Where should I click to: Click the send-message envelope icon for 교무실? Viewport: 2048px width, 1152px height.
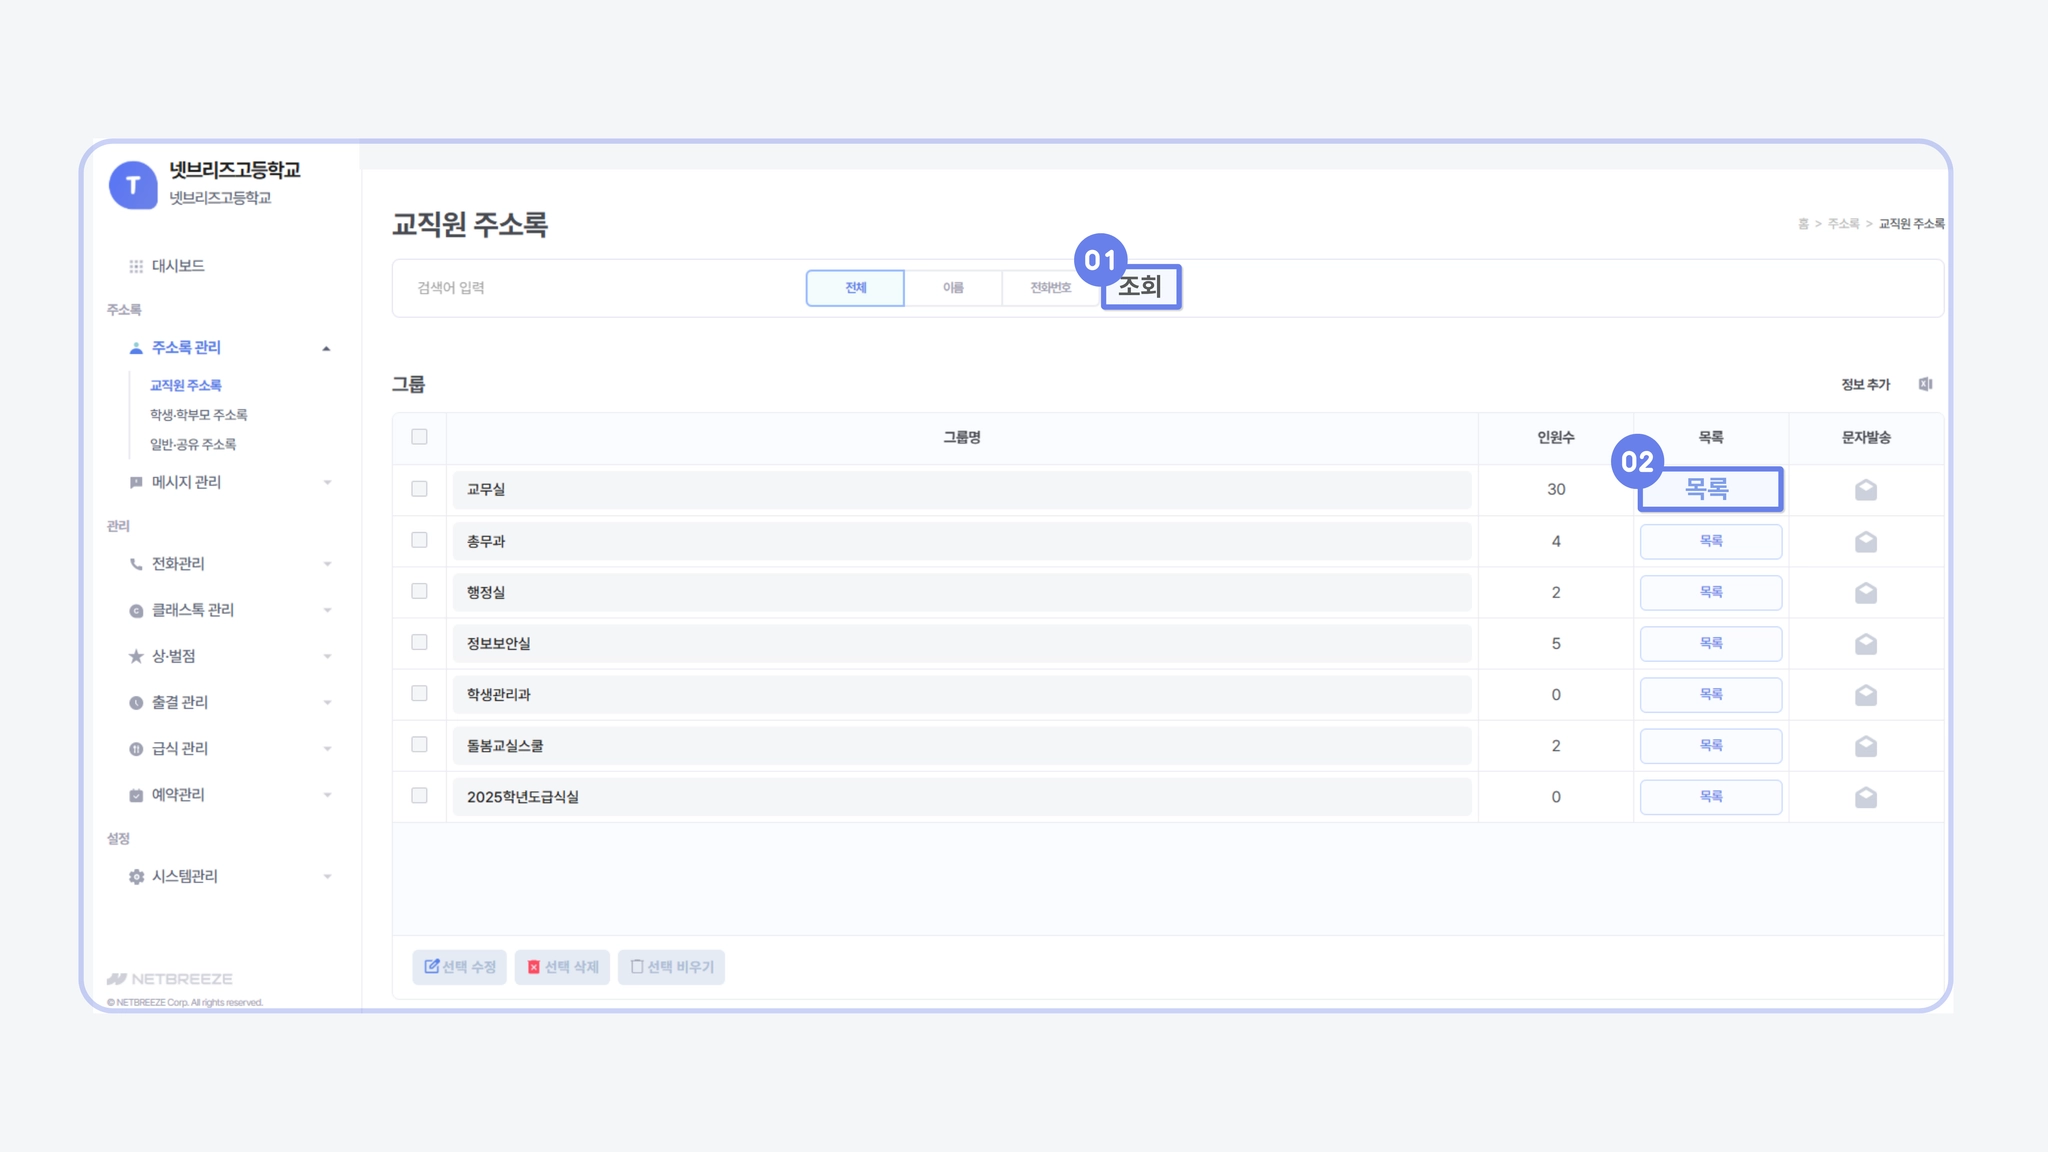[1865, 490]
